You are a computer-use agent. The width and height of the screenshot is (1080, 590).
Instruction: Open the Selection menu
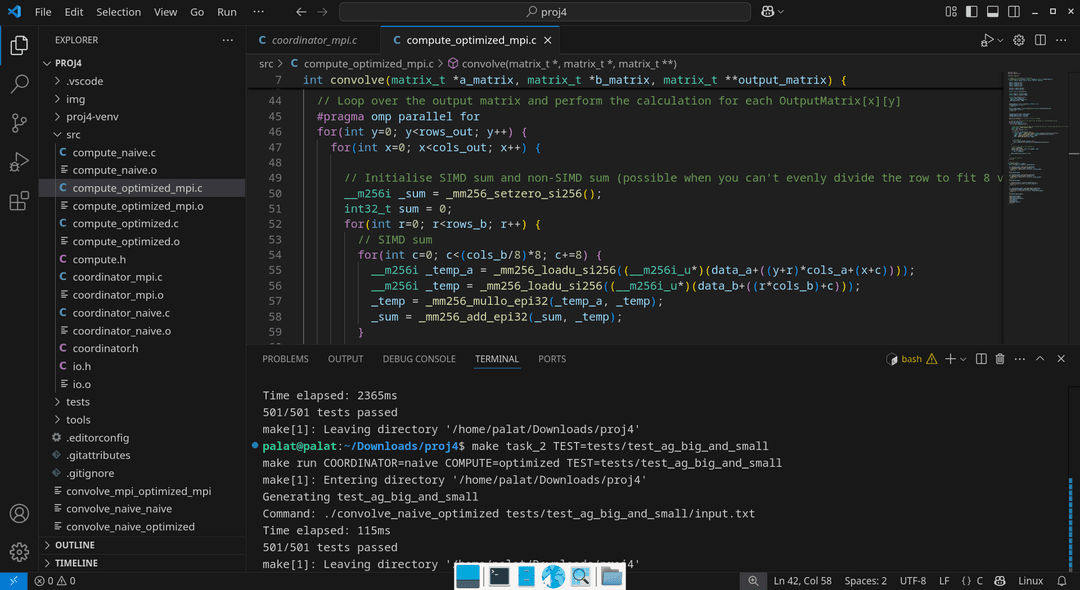(118, 12)
